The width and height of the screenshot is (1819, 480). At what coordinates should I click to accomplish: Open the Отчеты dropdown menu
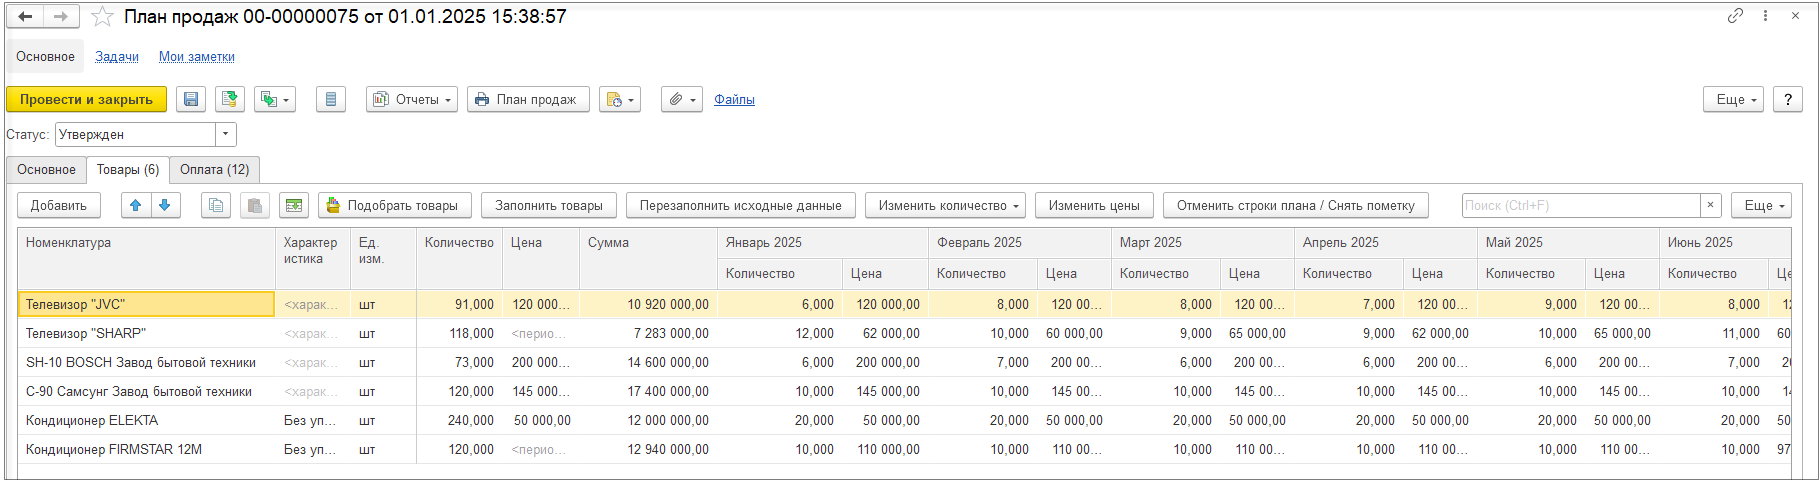pyautogui.click(x=412, y=100)
